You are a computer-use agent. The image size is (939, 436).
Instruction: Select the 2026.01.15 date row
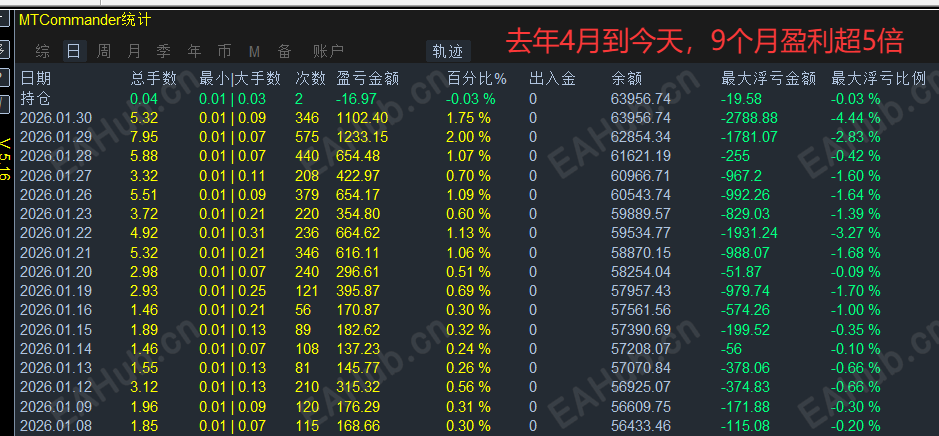56,330
